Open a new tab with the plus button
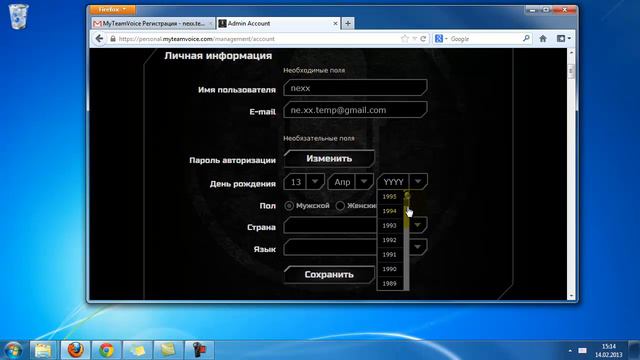 [348, 24]
